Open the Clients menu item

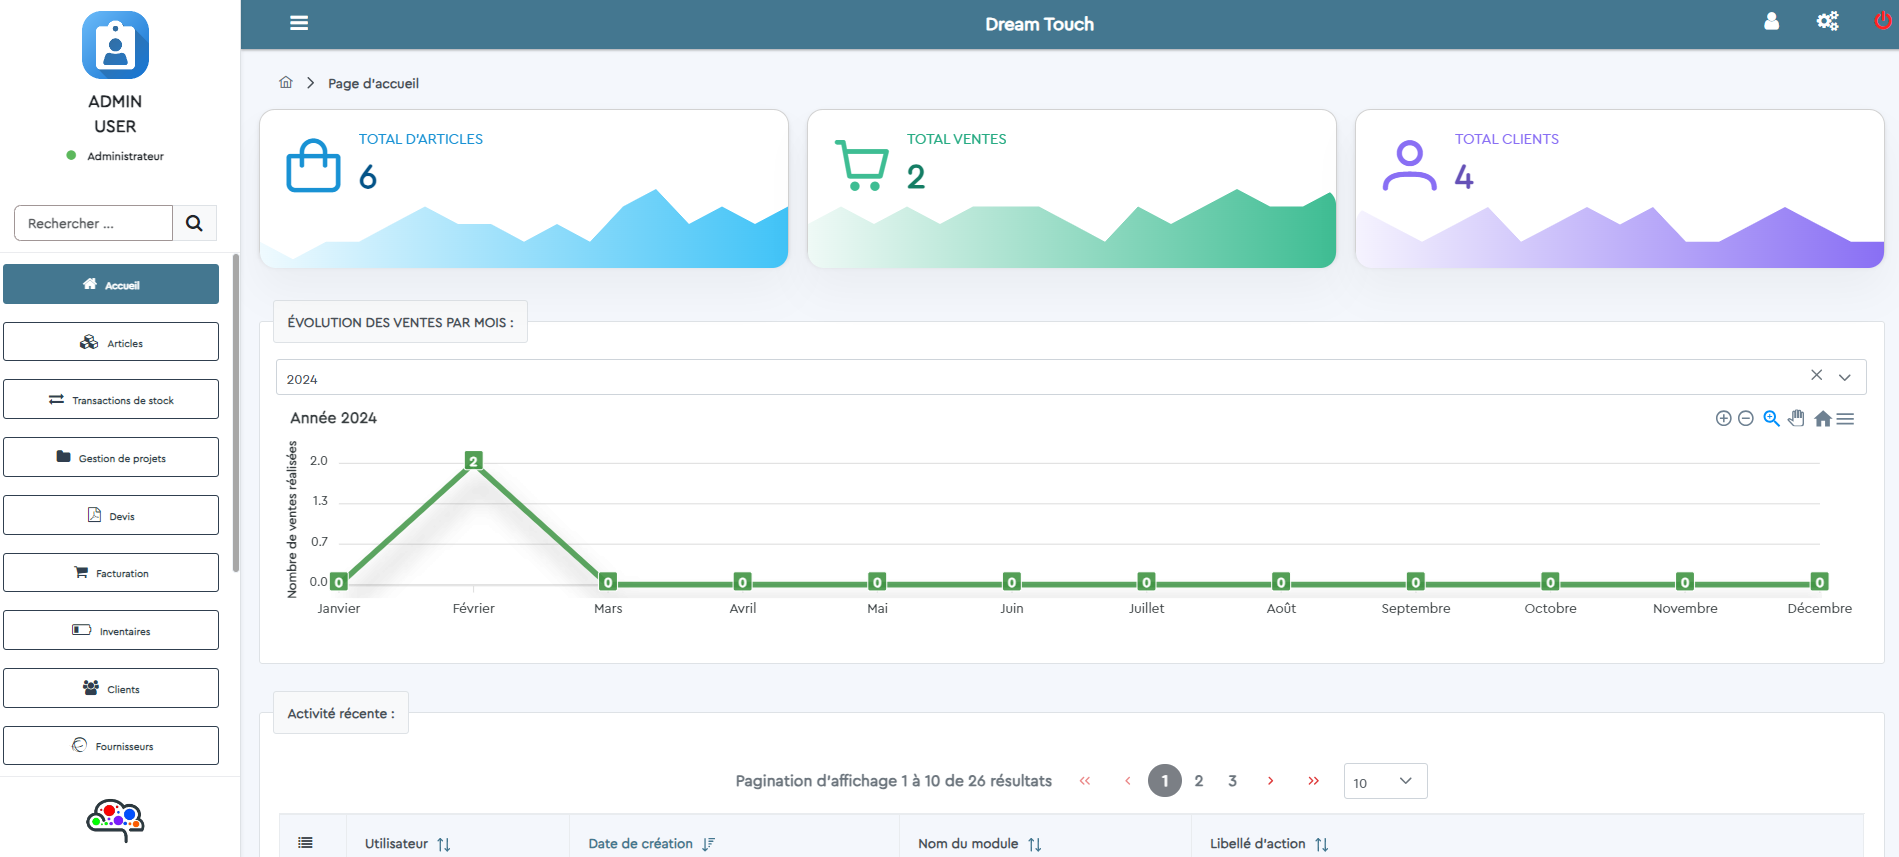(x=111, y=688)
